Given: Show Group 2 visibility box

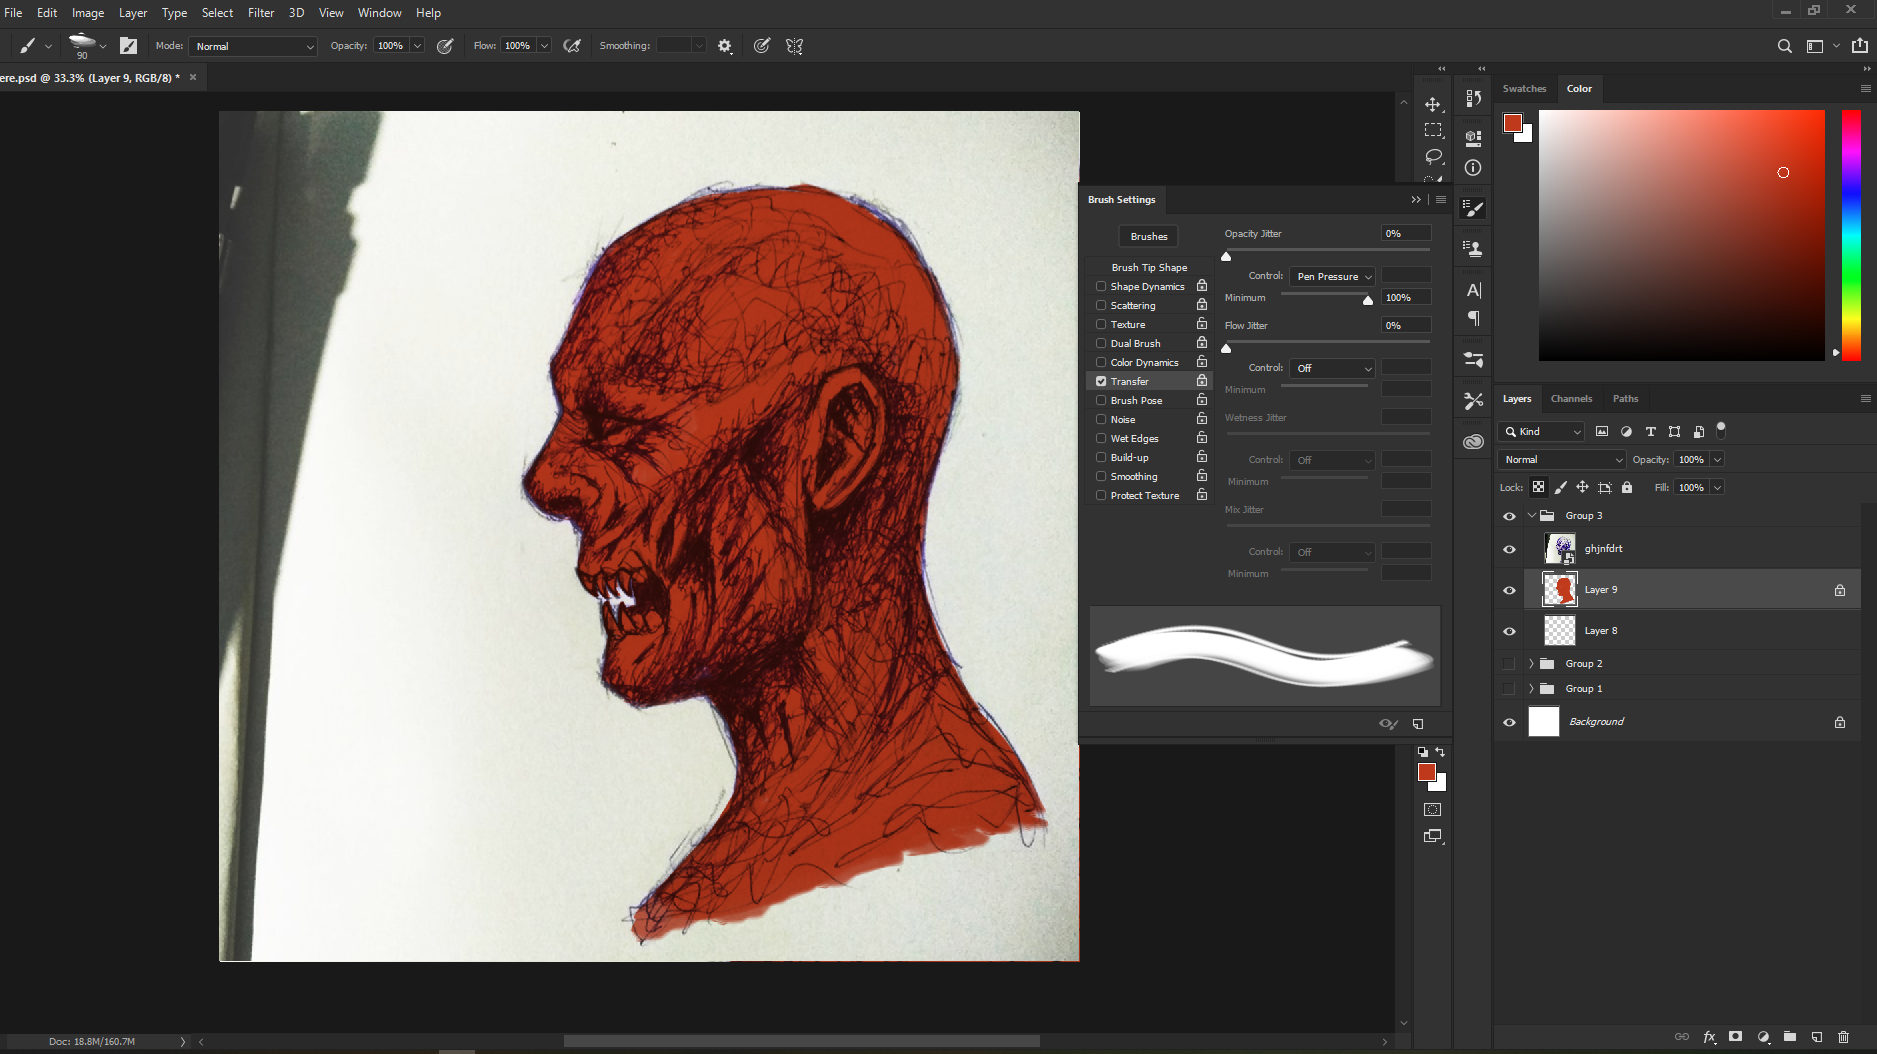Looking at the screenshot, I should click(1509, 664).
